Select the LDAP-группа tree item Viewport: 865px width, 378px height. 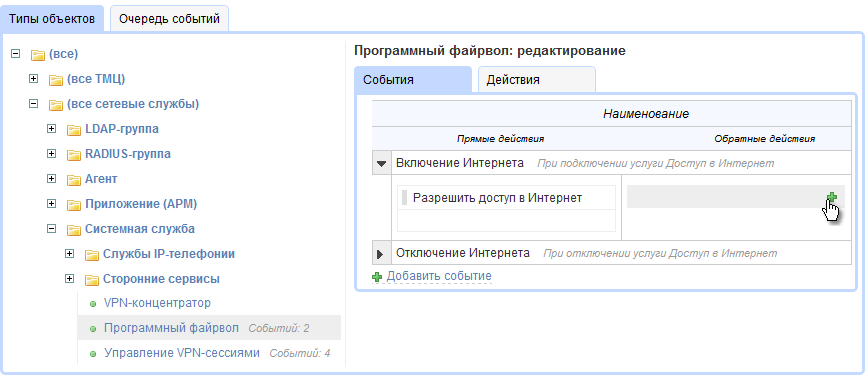122,129
